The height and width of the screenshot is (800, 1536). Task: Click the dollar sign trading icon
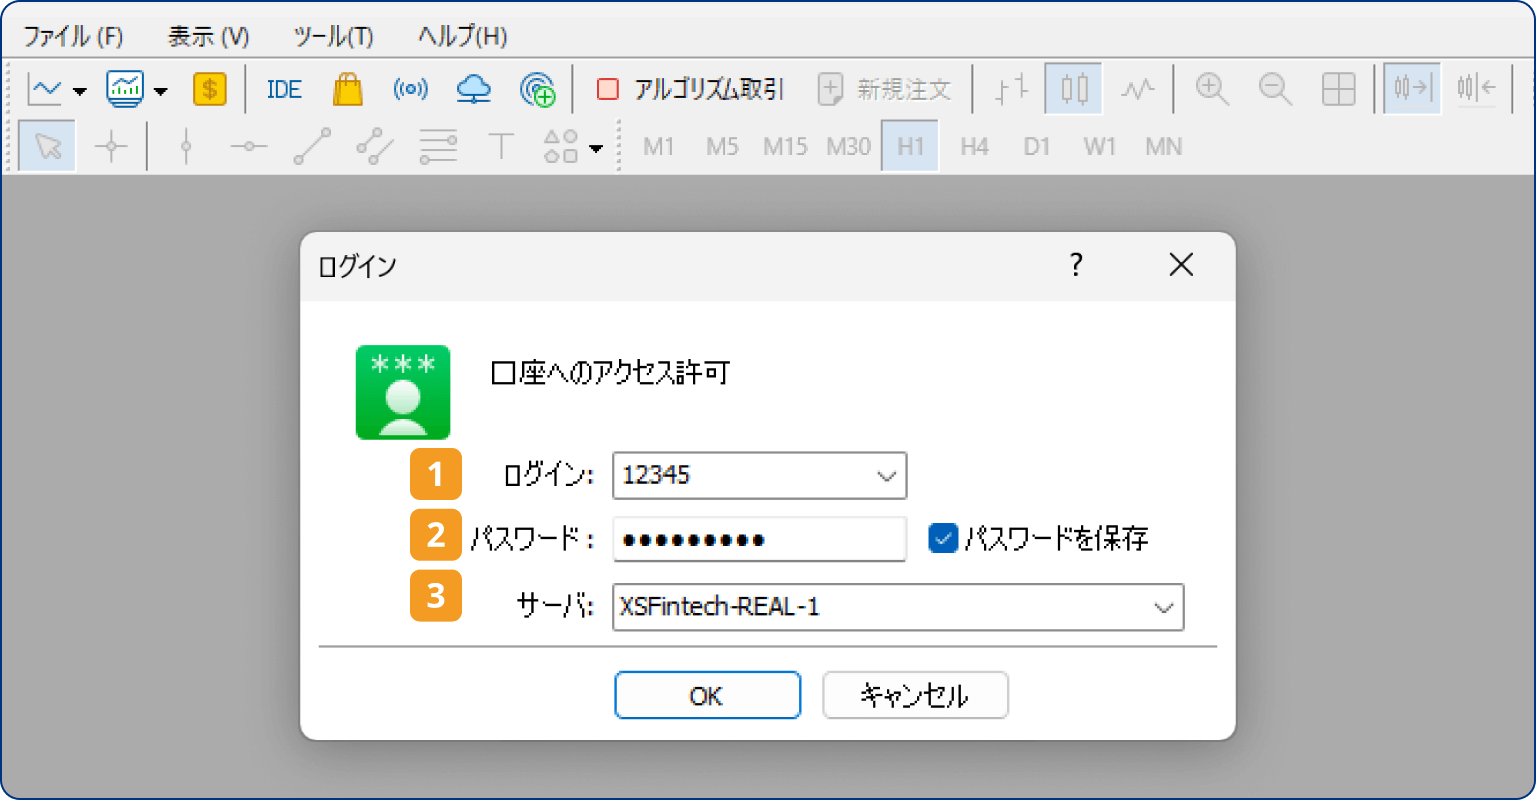click(209, 90)
